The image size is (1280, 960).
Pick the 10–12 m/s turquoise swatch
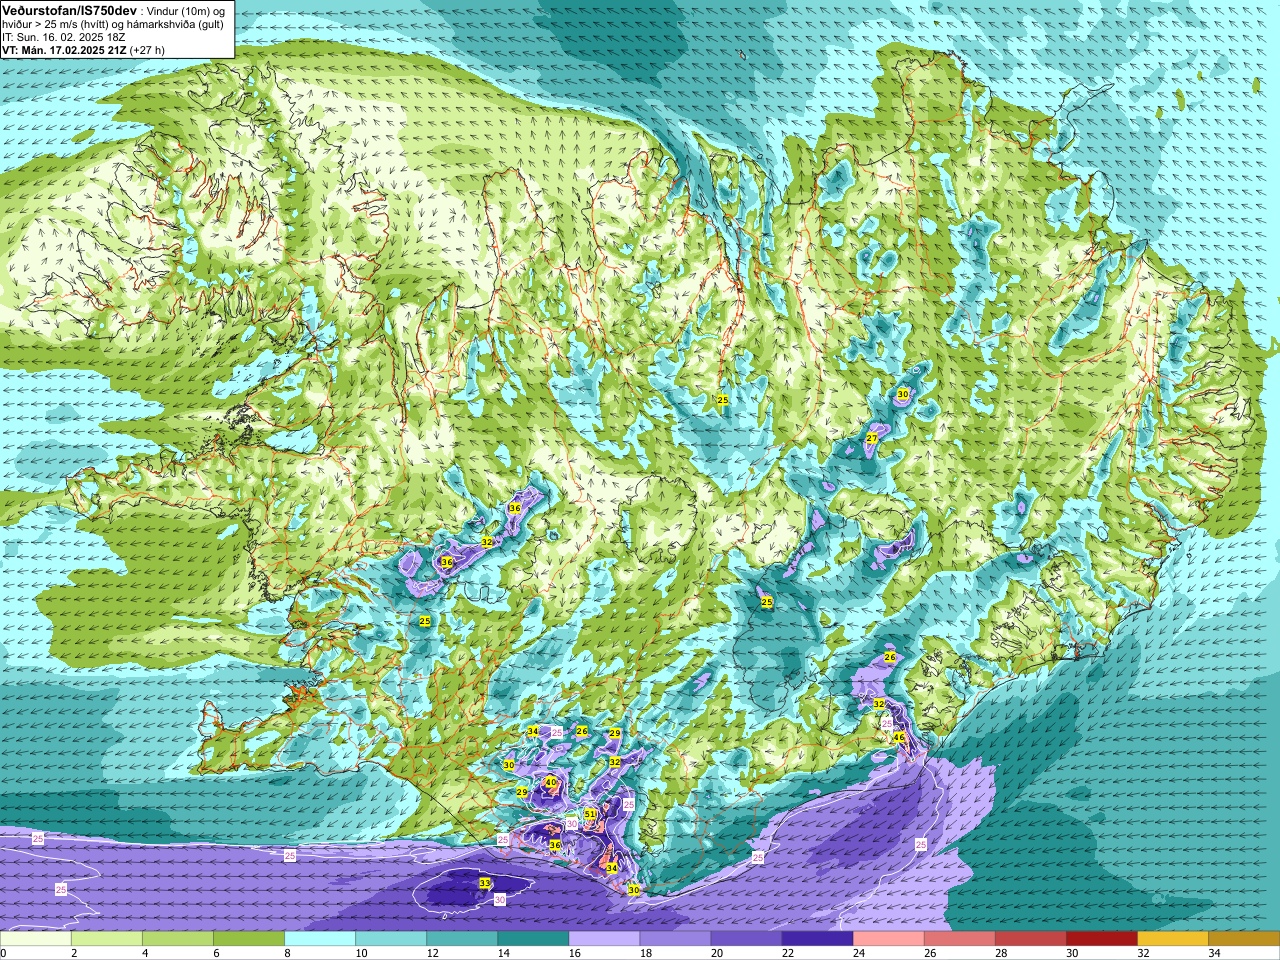(x=391, y=939)
